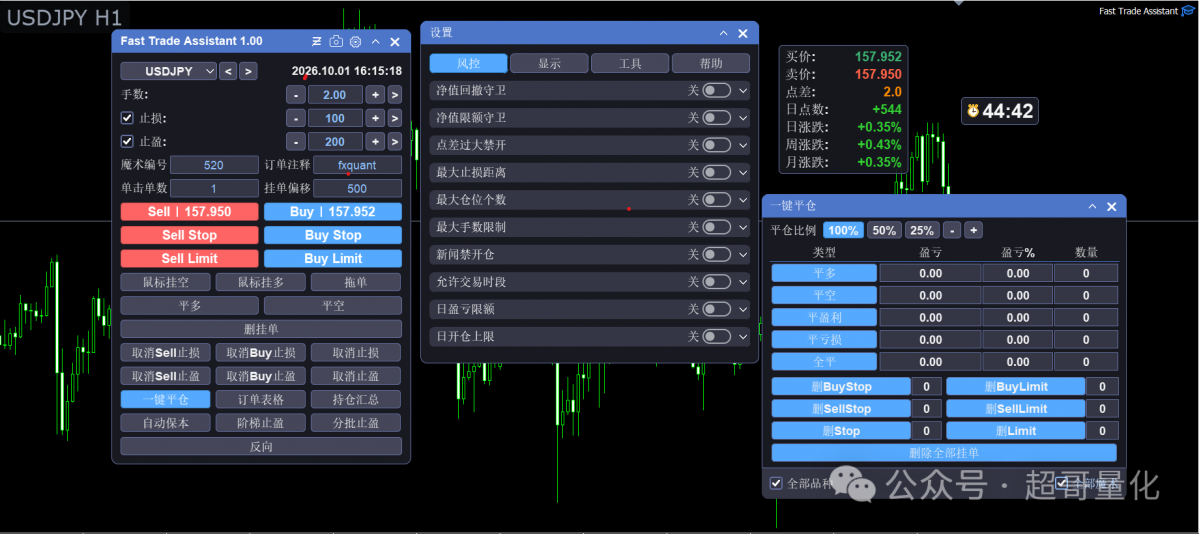Viewport: 1199px width, 534px height.
Task: Switch to the 工具 tab
Action: pos(630,63)
